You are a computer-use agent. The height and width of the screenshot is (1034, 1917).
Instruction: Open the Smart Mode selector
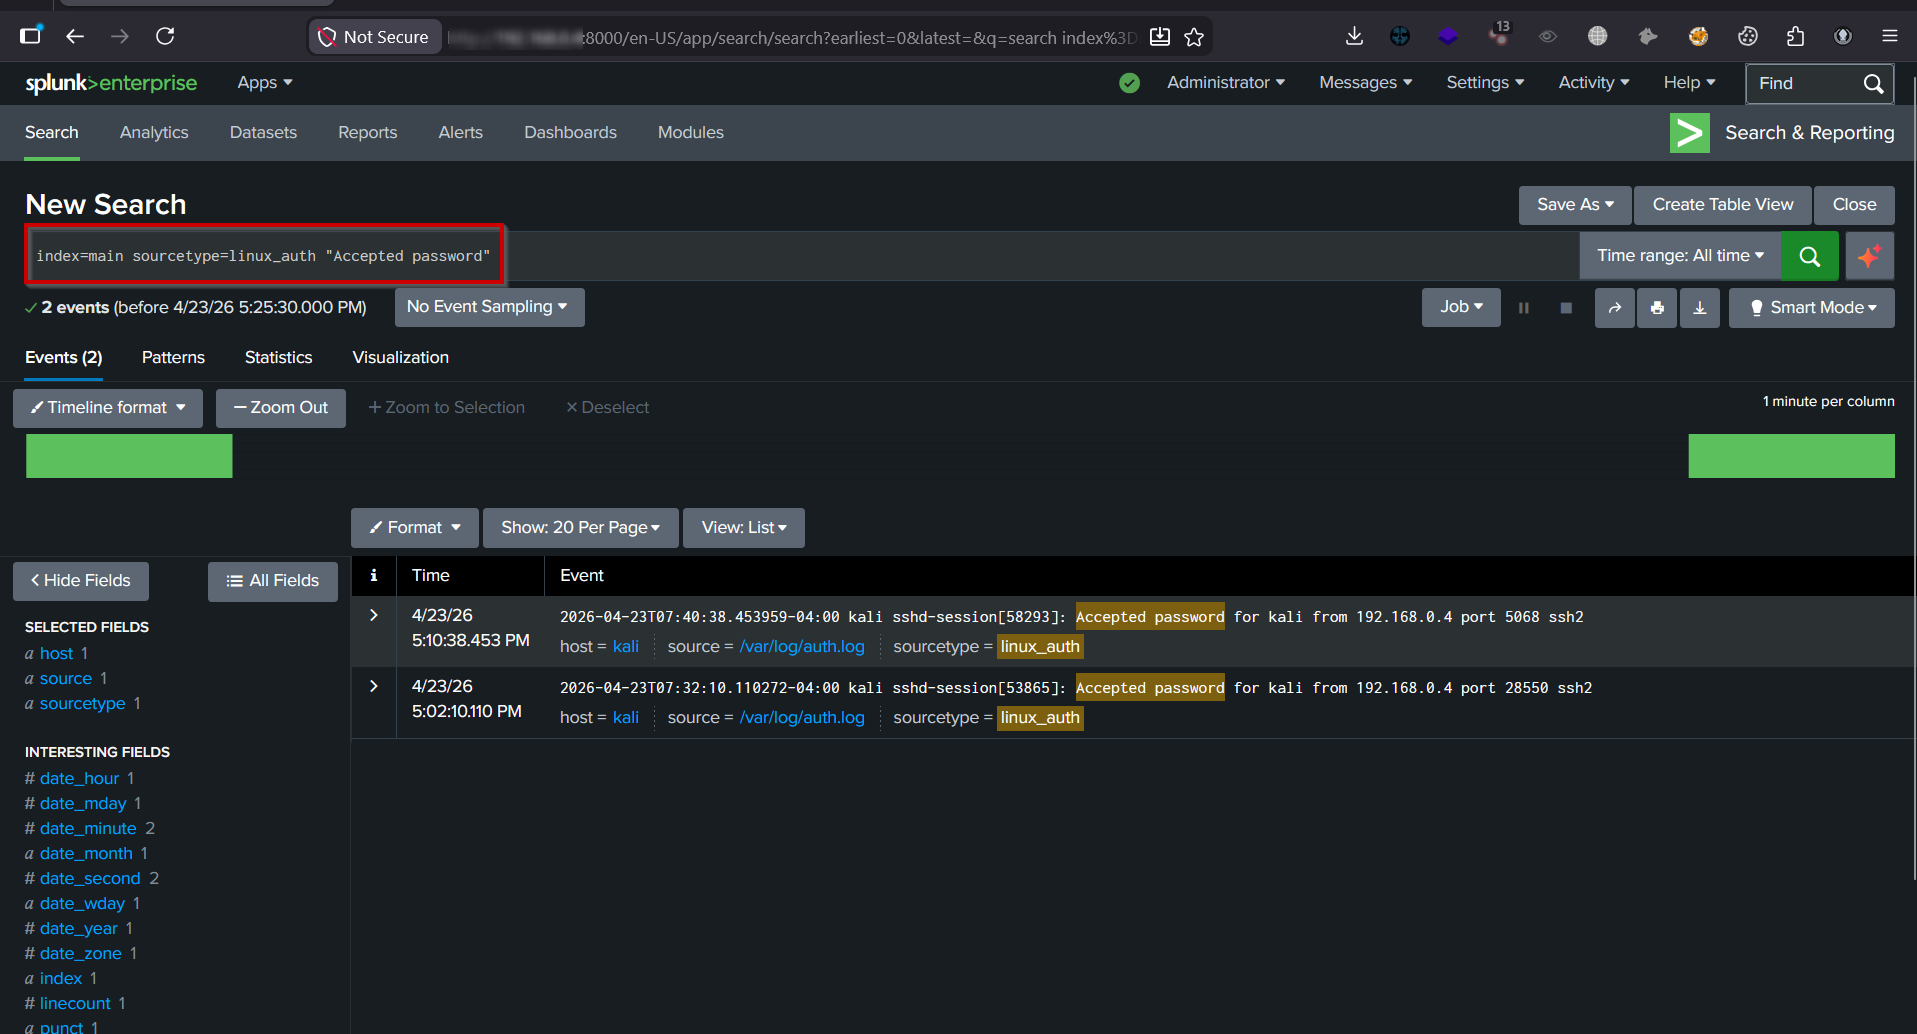pyautogui.click(x=1812, y=308)
